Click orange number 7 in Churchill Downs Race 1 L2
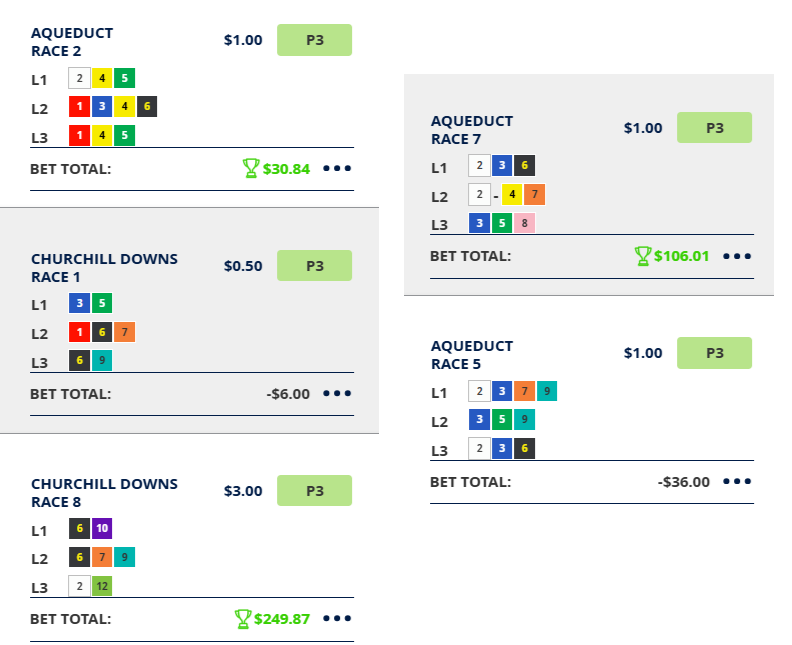792x645 pixels. (123, 332)
